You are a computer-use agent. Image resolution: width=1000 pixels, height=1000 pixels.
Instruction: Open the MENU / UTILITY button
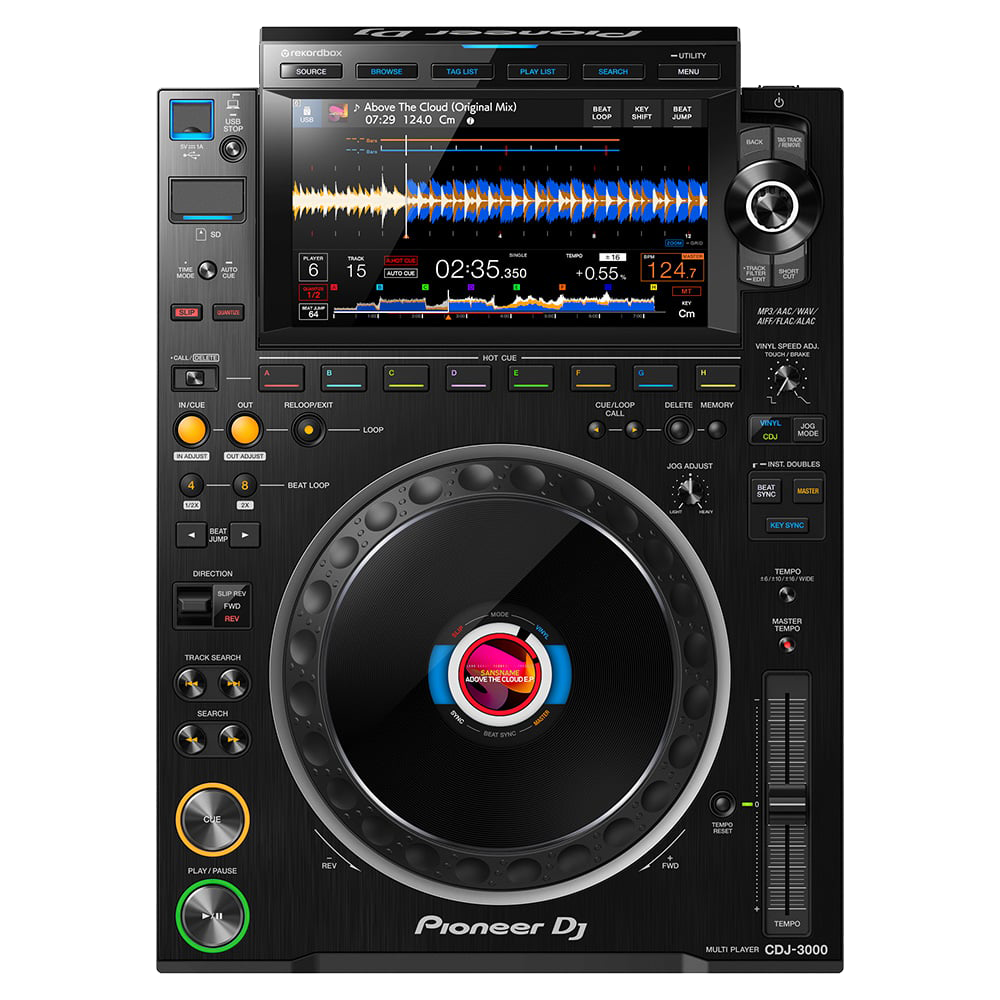[x=688, y=71]
